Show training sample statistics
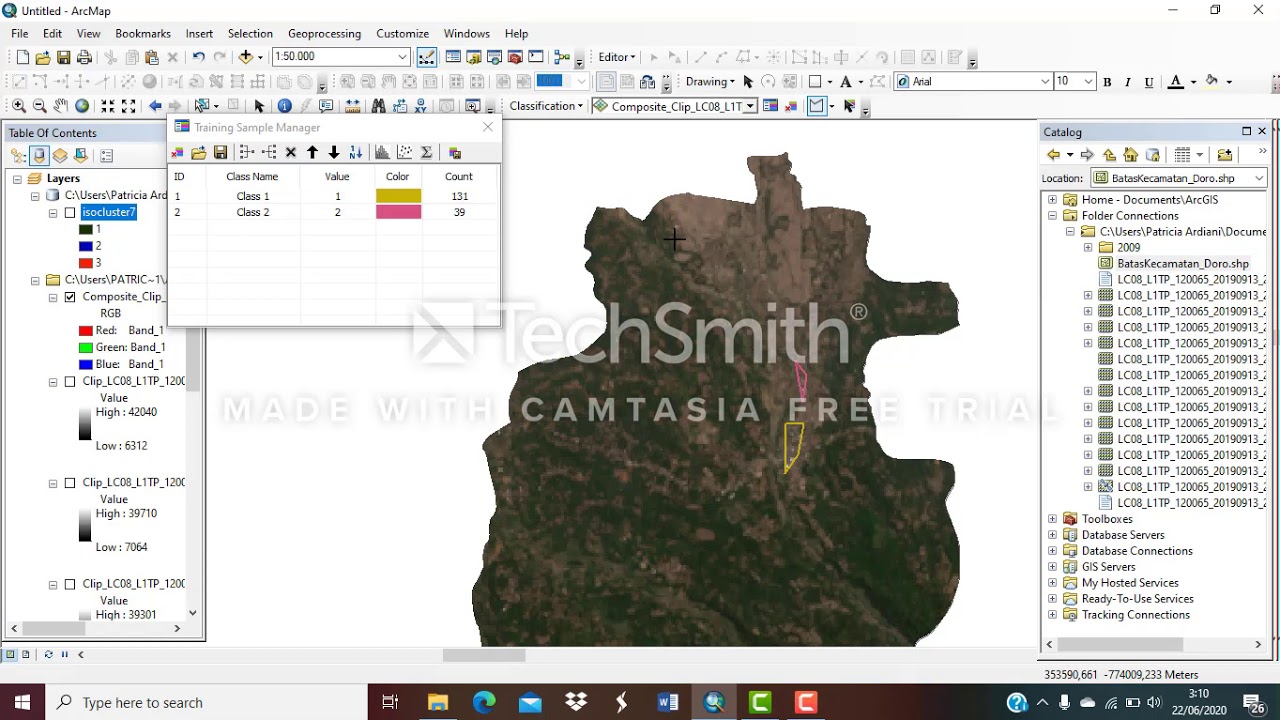 [426, 153]
